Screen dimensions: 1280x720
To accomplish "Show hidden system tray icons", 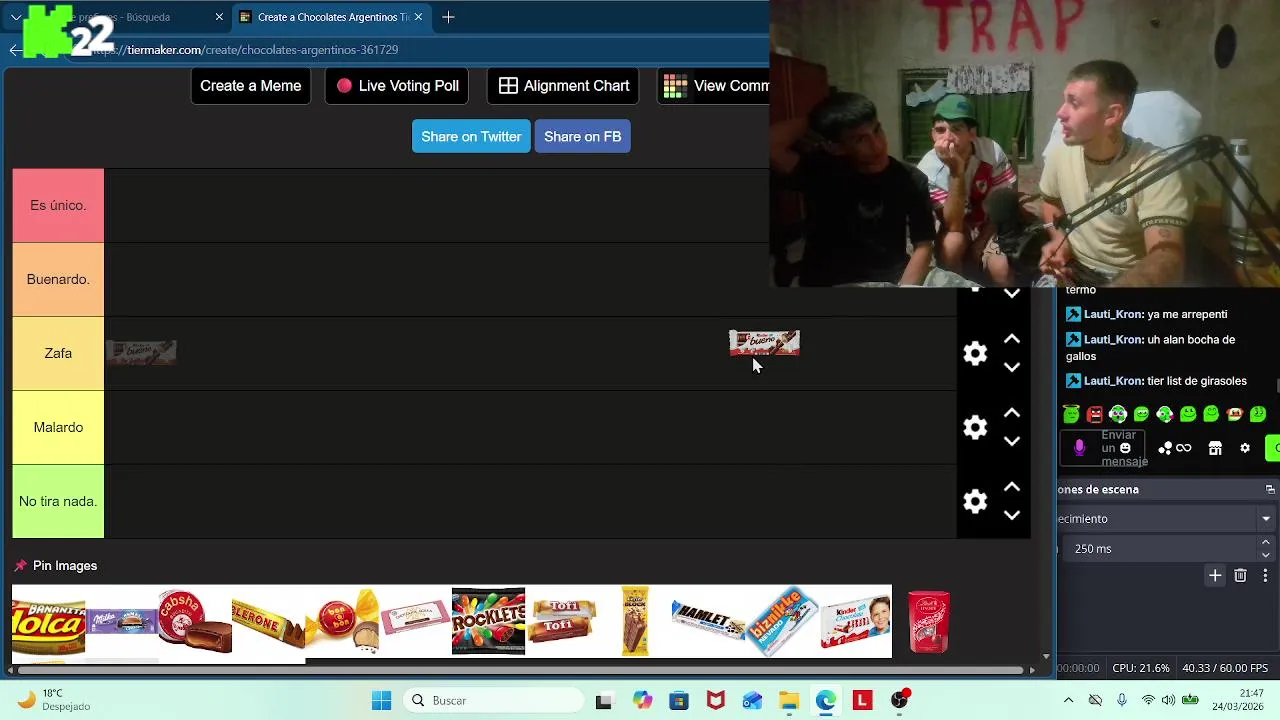I will tap(1068, 701).
